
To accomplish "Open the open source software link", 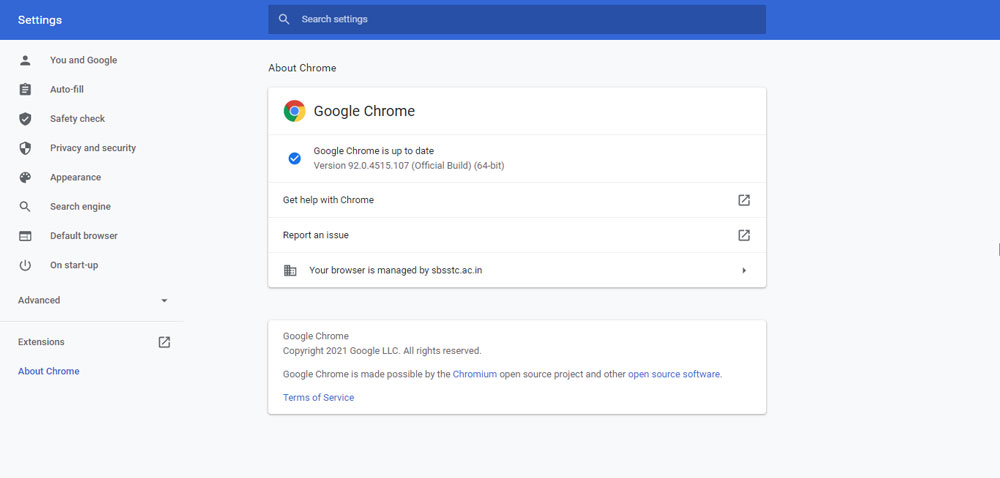I will pos(674,374).
